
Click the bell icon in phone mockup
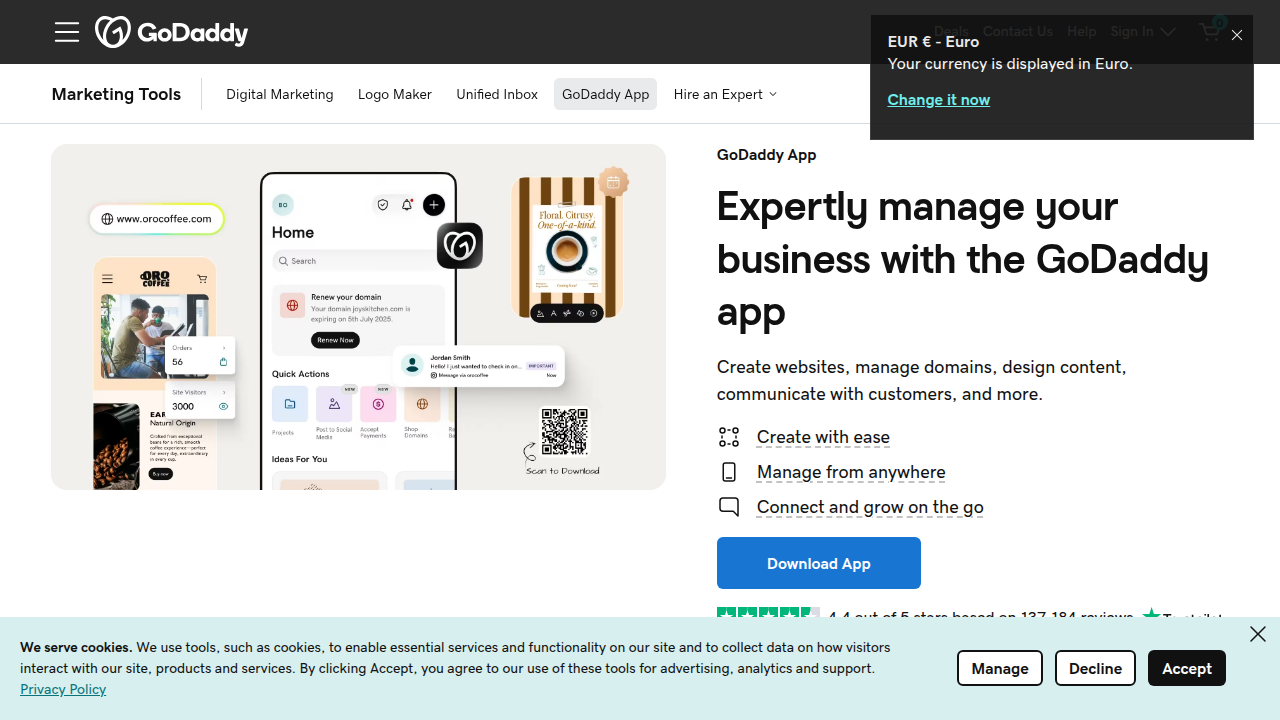(407, 205)
